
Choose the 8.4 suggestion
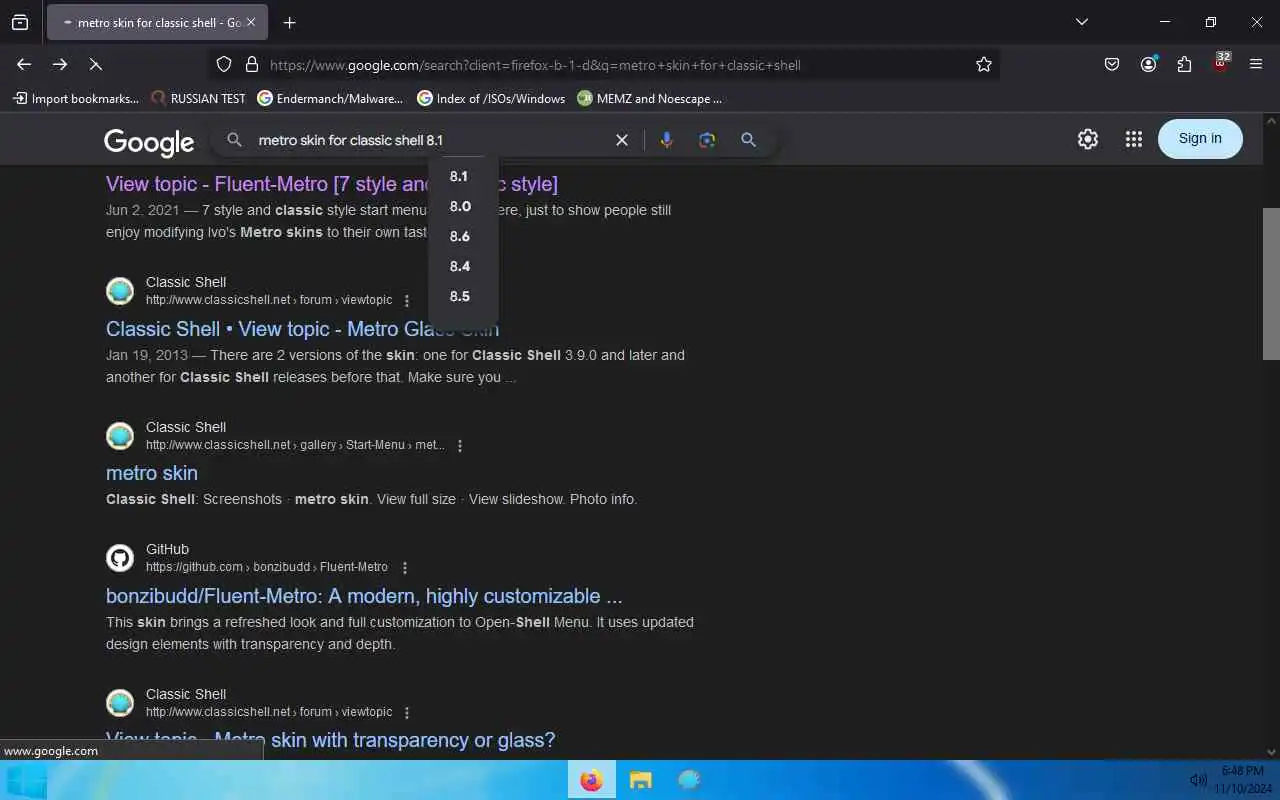pos(463,266)
